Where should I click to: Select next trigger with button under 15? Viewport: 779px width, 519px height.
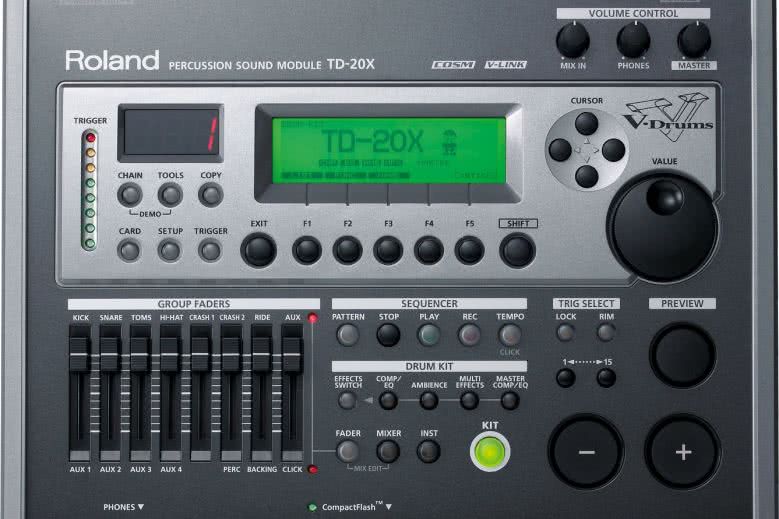pos(606,378)
